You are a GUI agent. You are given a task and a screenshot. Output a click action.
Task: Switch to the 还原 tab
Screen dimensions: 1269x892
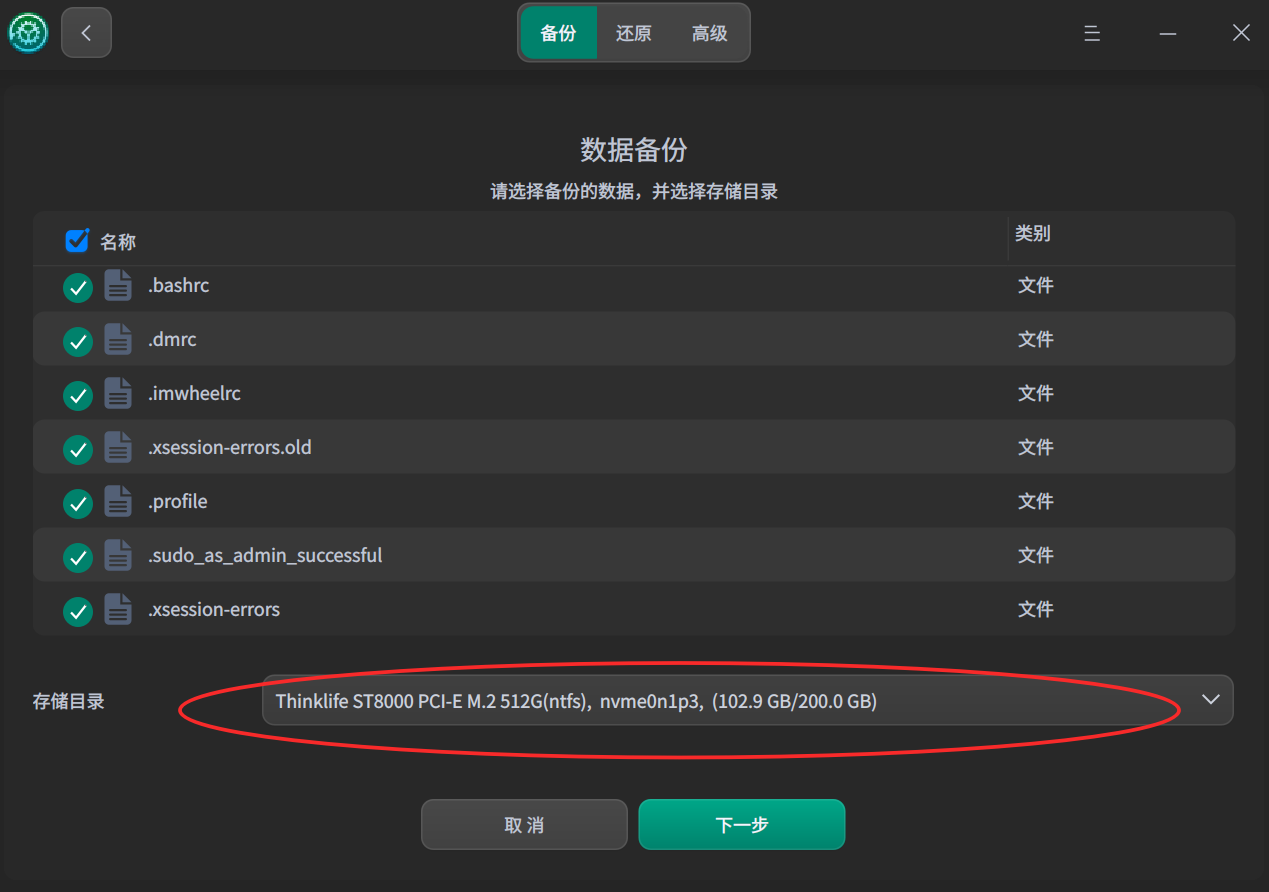634,33
